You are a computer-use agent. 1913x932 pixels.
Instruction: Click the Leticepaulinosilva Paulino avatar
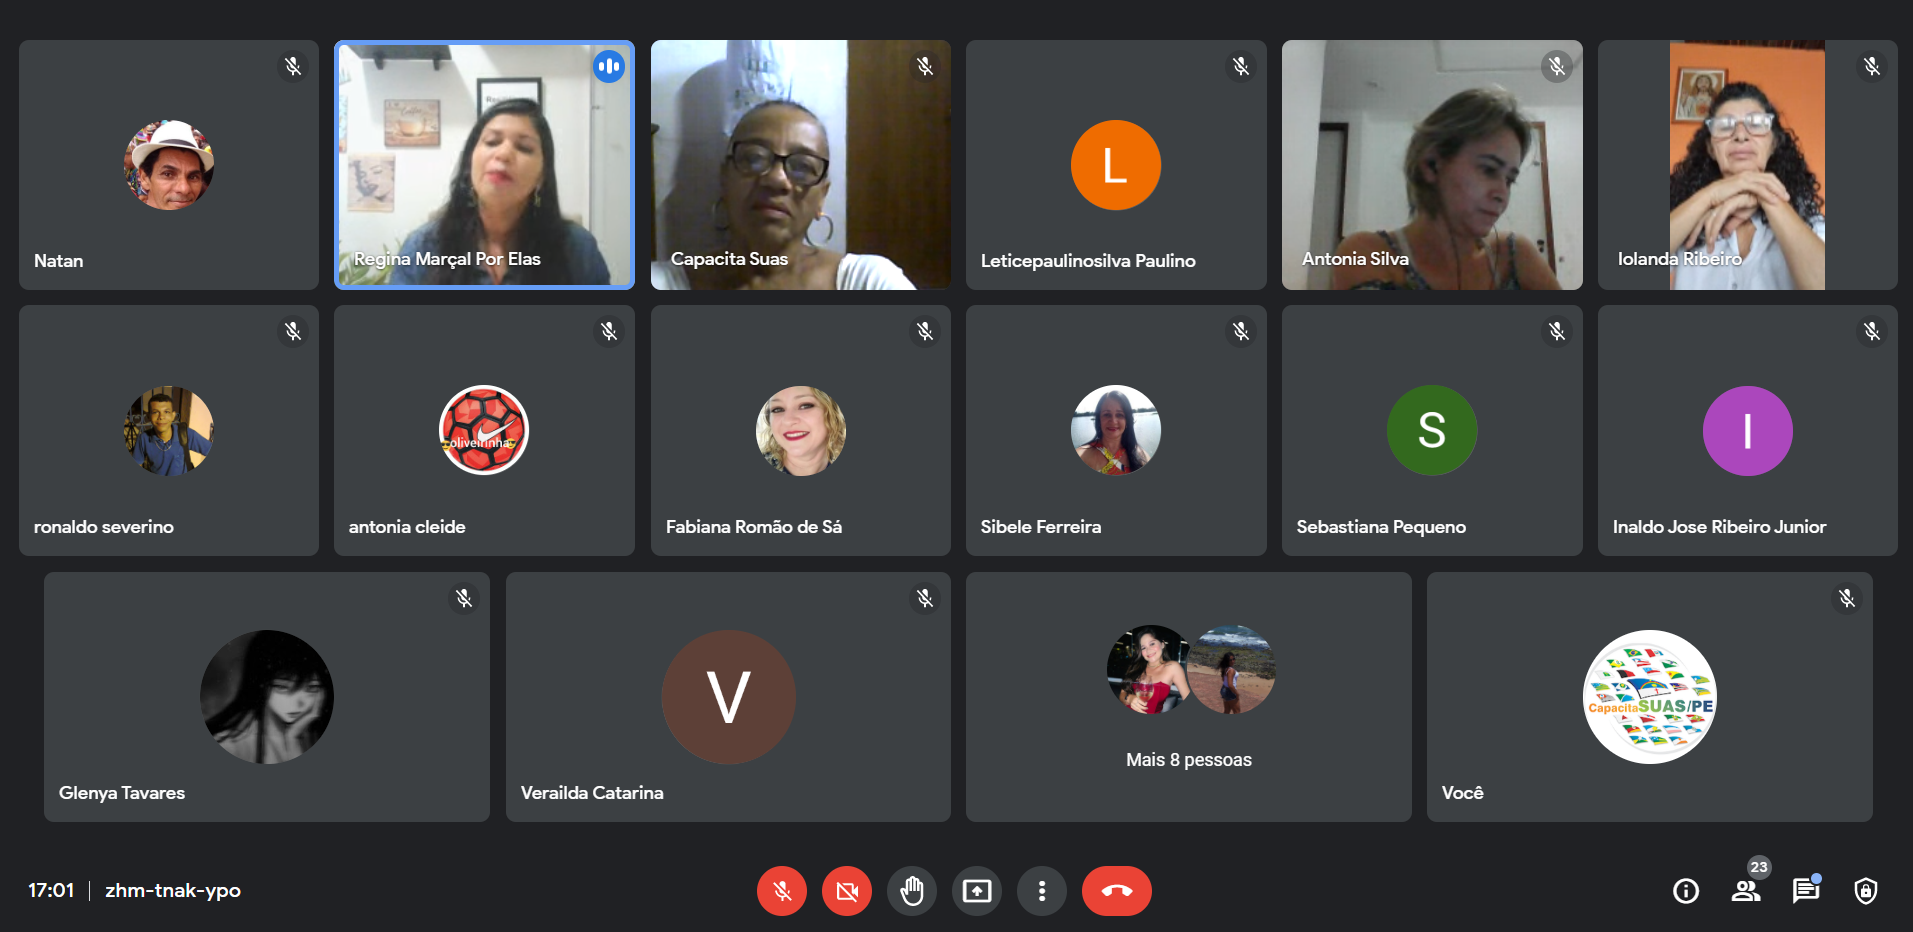pos(1116,165)
